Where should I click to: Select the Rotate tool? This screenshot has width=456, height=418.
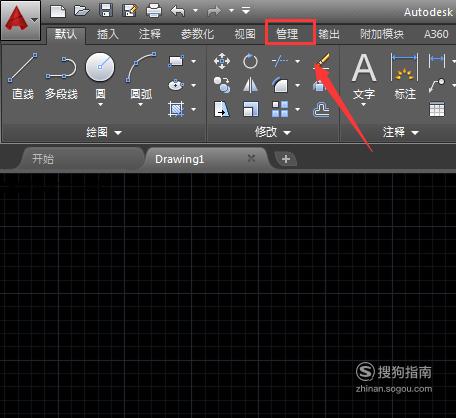(250, 61)
